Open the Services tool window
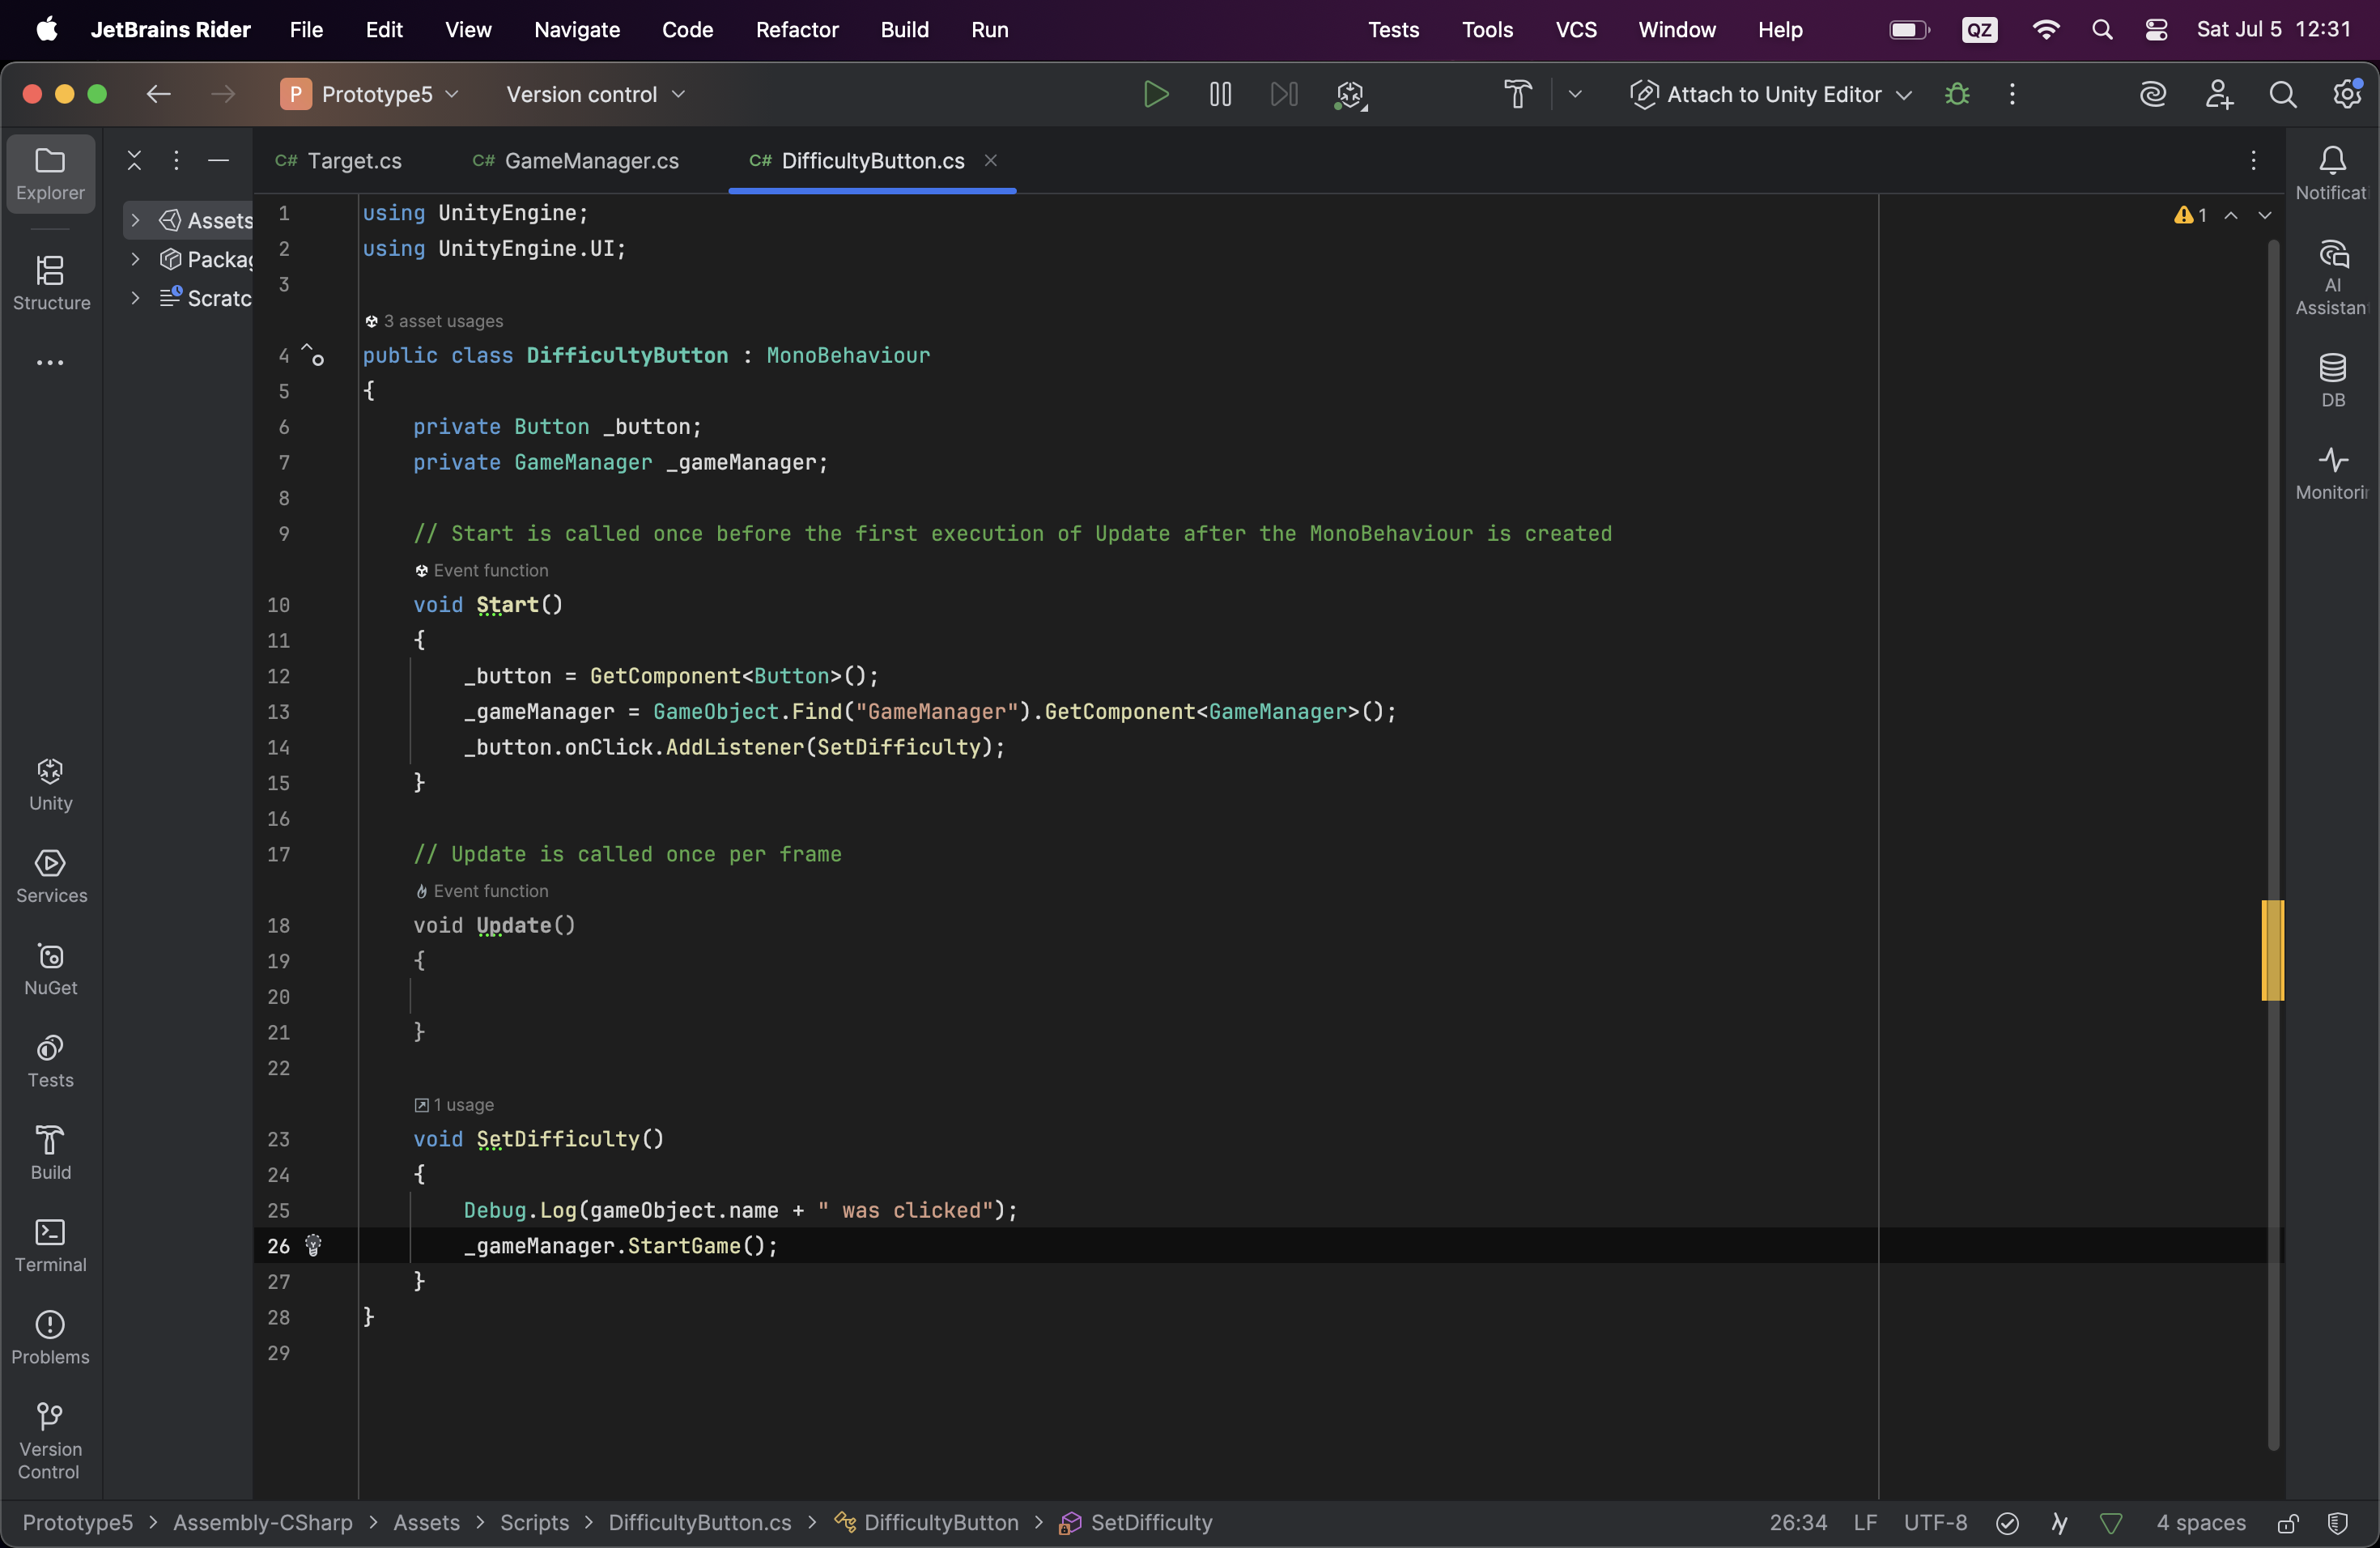Viewport: 2380px width, 1548px height. coord(50,876)
